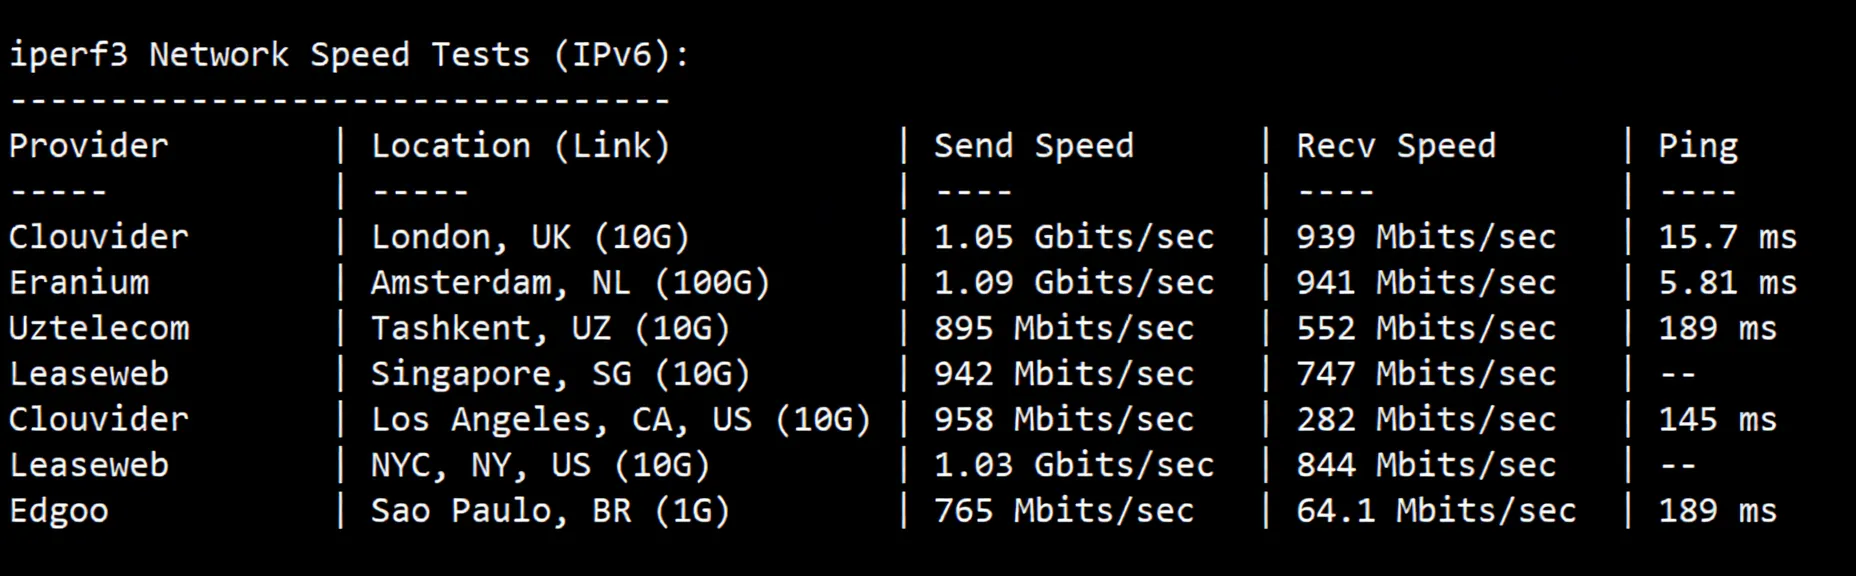
Task: Click the Tashkent, UZ (10G) location
Action: tap(550, 329)
